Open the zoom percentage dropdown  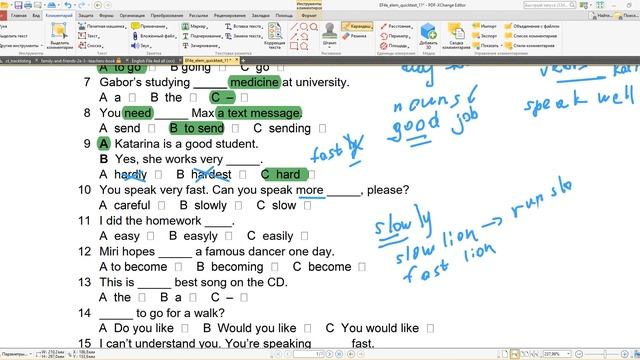pos(569,354)
